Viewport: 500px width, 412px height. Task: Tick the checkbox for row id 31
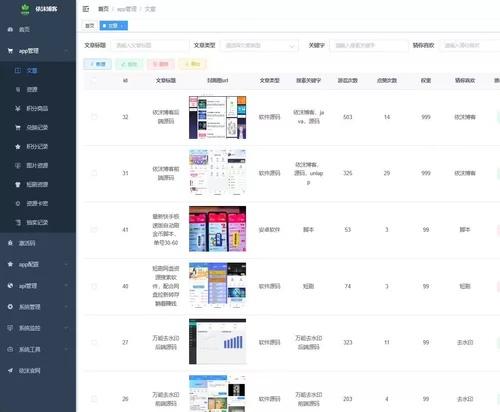tap(94, 173)
